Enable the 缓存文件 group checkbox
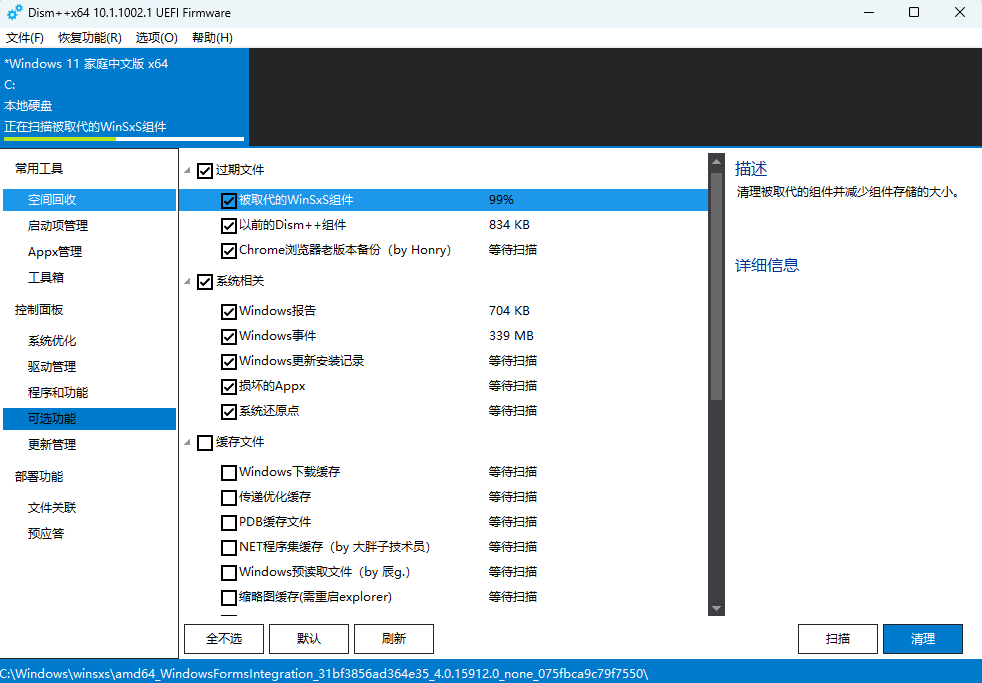 click(x=205, y=443)
